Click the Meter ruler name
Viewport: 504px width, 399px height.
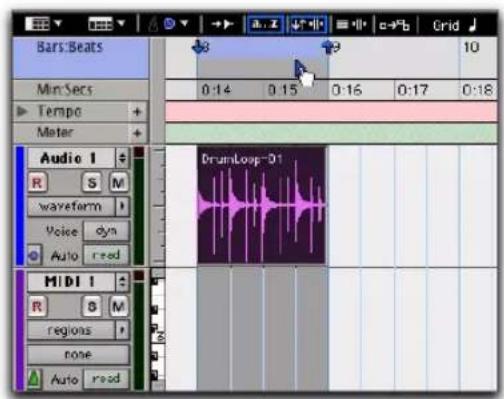coord(55,132)
